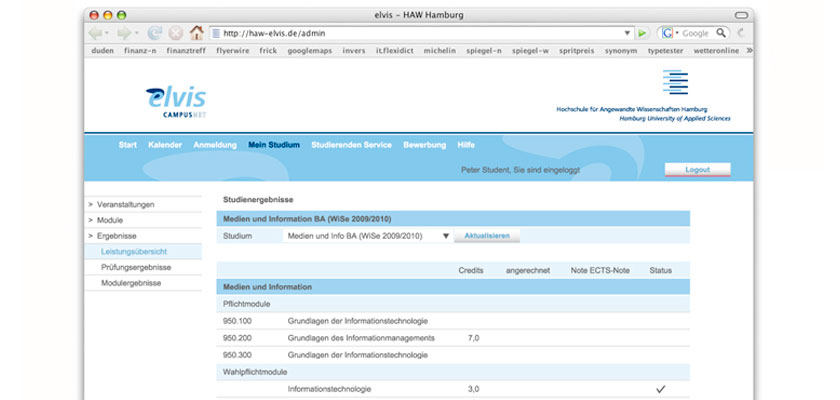Viewport: 840px width, 400px height.
Task: Collapse the Ergebnisse sidebar section
Action: pos(116,236)
